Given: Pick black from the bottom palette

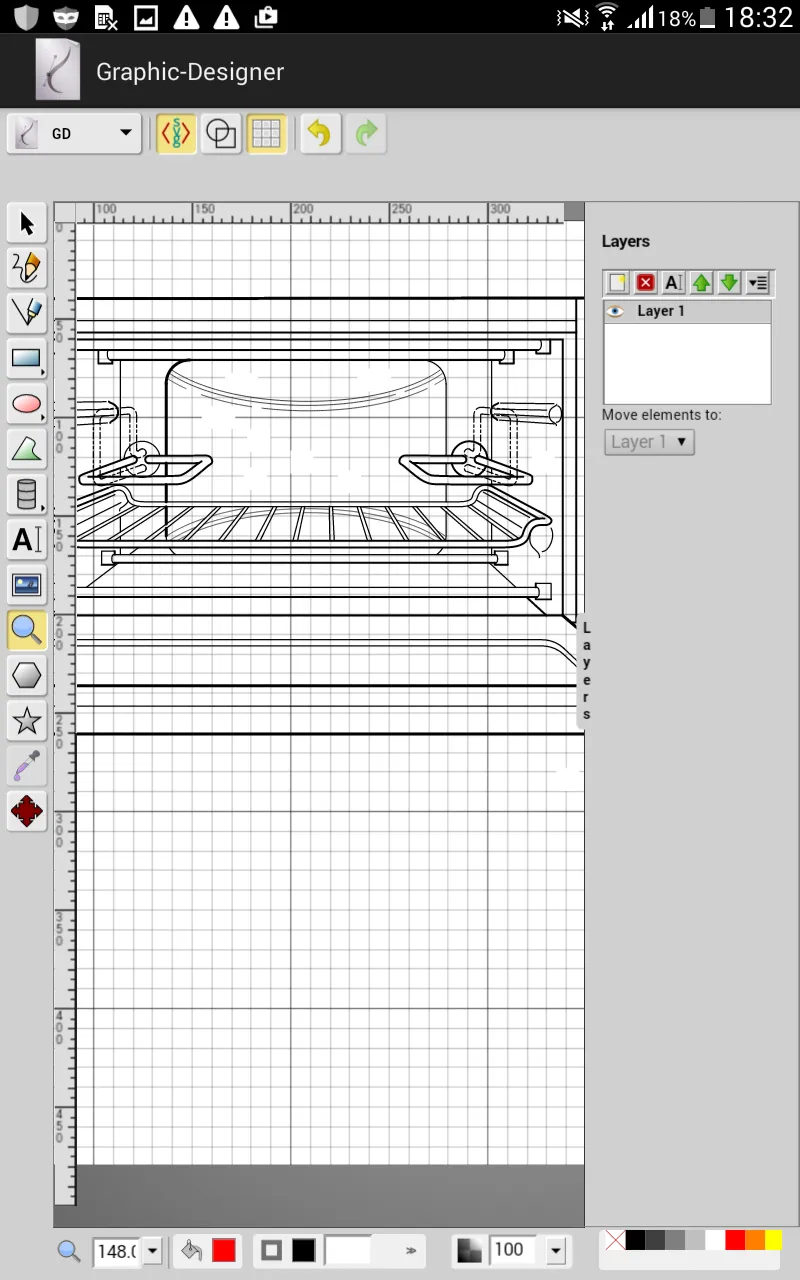Looking at the screenshot, I should (x=635, y=1240).
